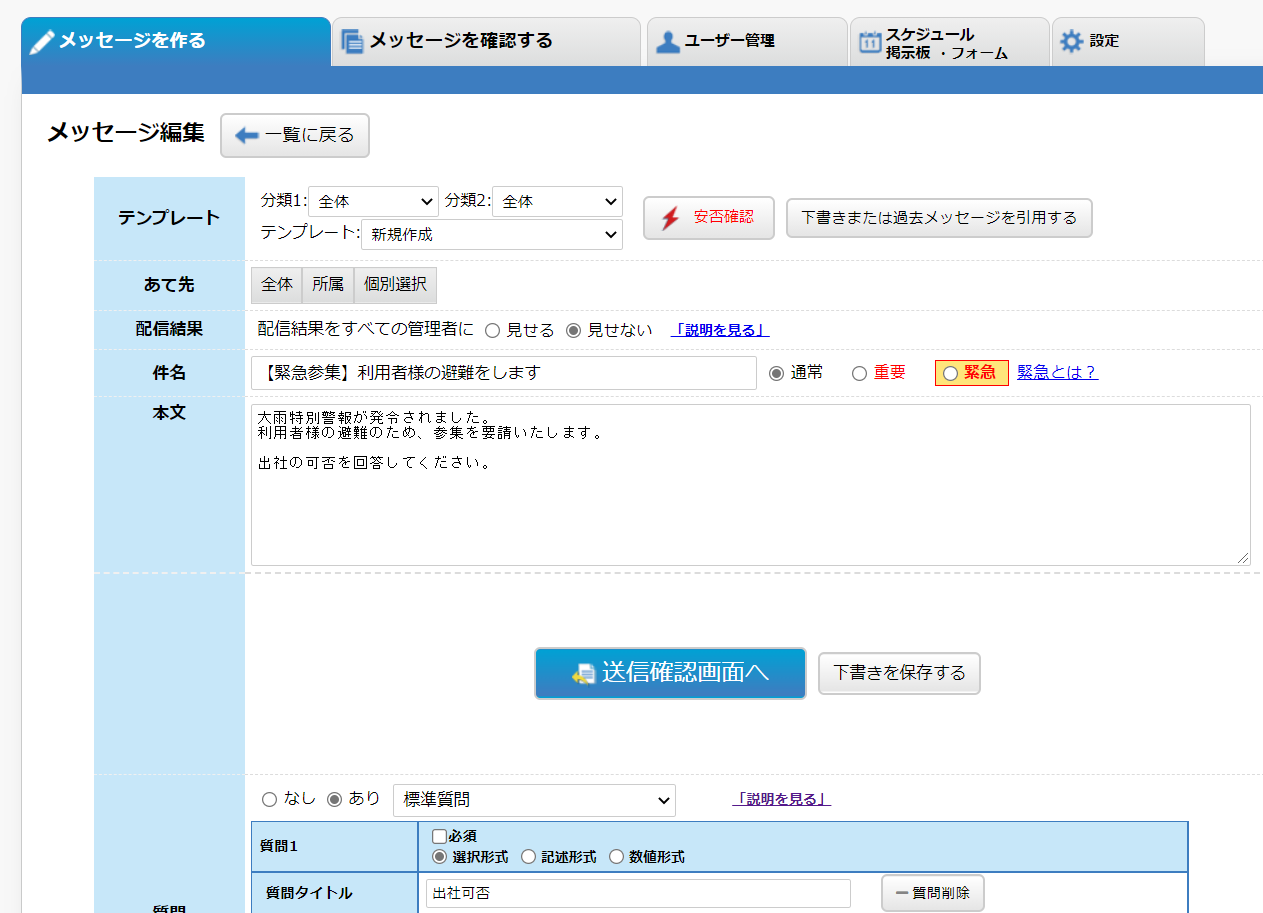Click into the 質問タイトル input field
1263x913 pixels.
point(638,893)
